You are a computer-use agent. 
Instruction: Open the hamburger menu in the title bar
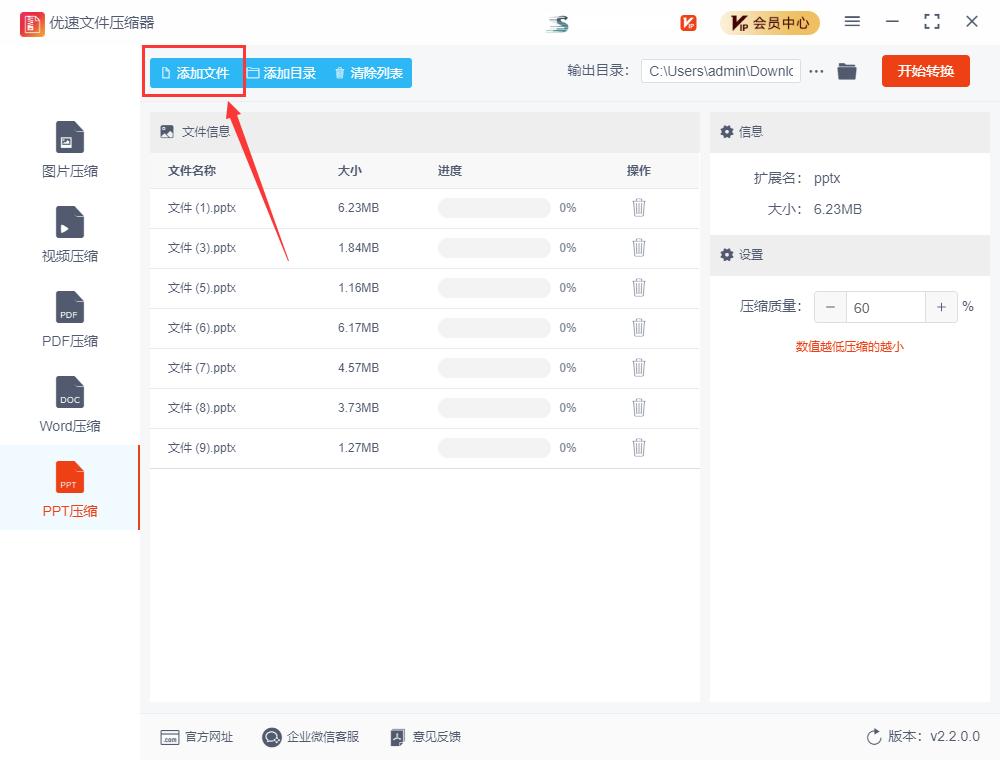tap(853, 21)
